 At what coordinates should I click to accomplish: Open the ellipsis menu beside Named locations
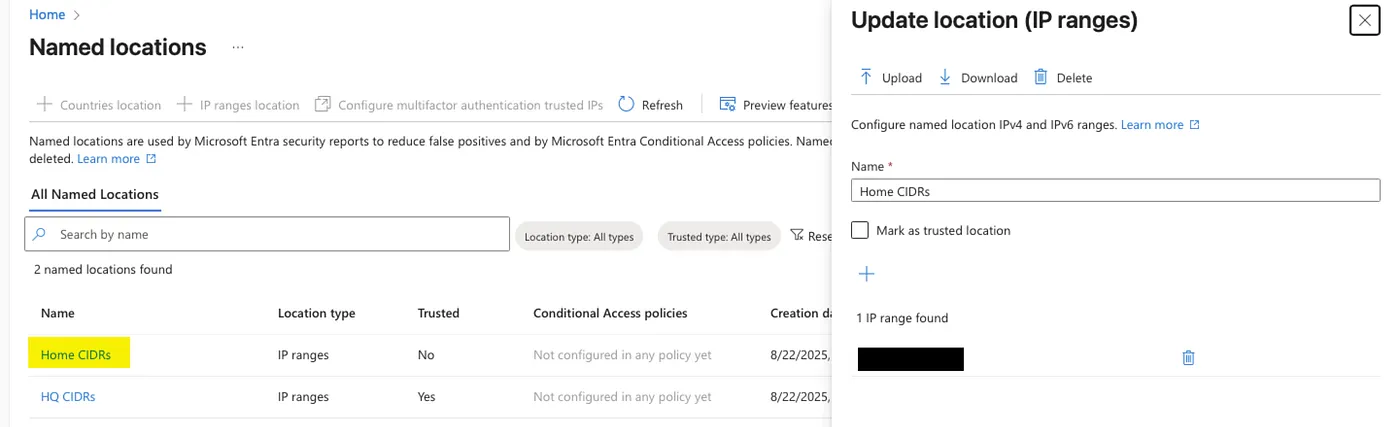pyautogui.click(x=238, y=47)
